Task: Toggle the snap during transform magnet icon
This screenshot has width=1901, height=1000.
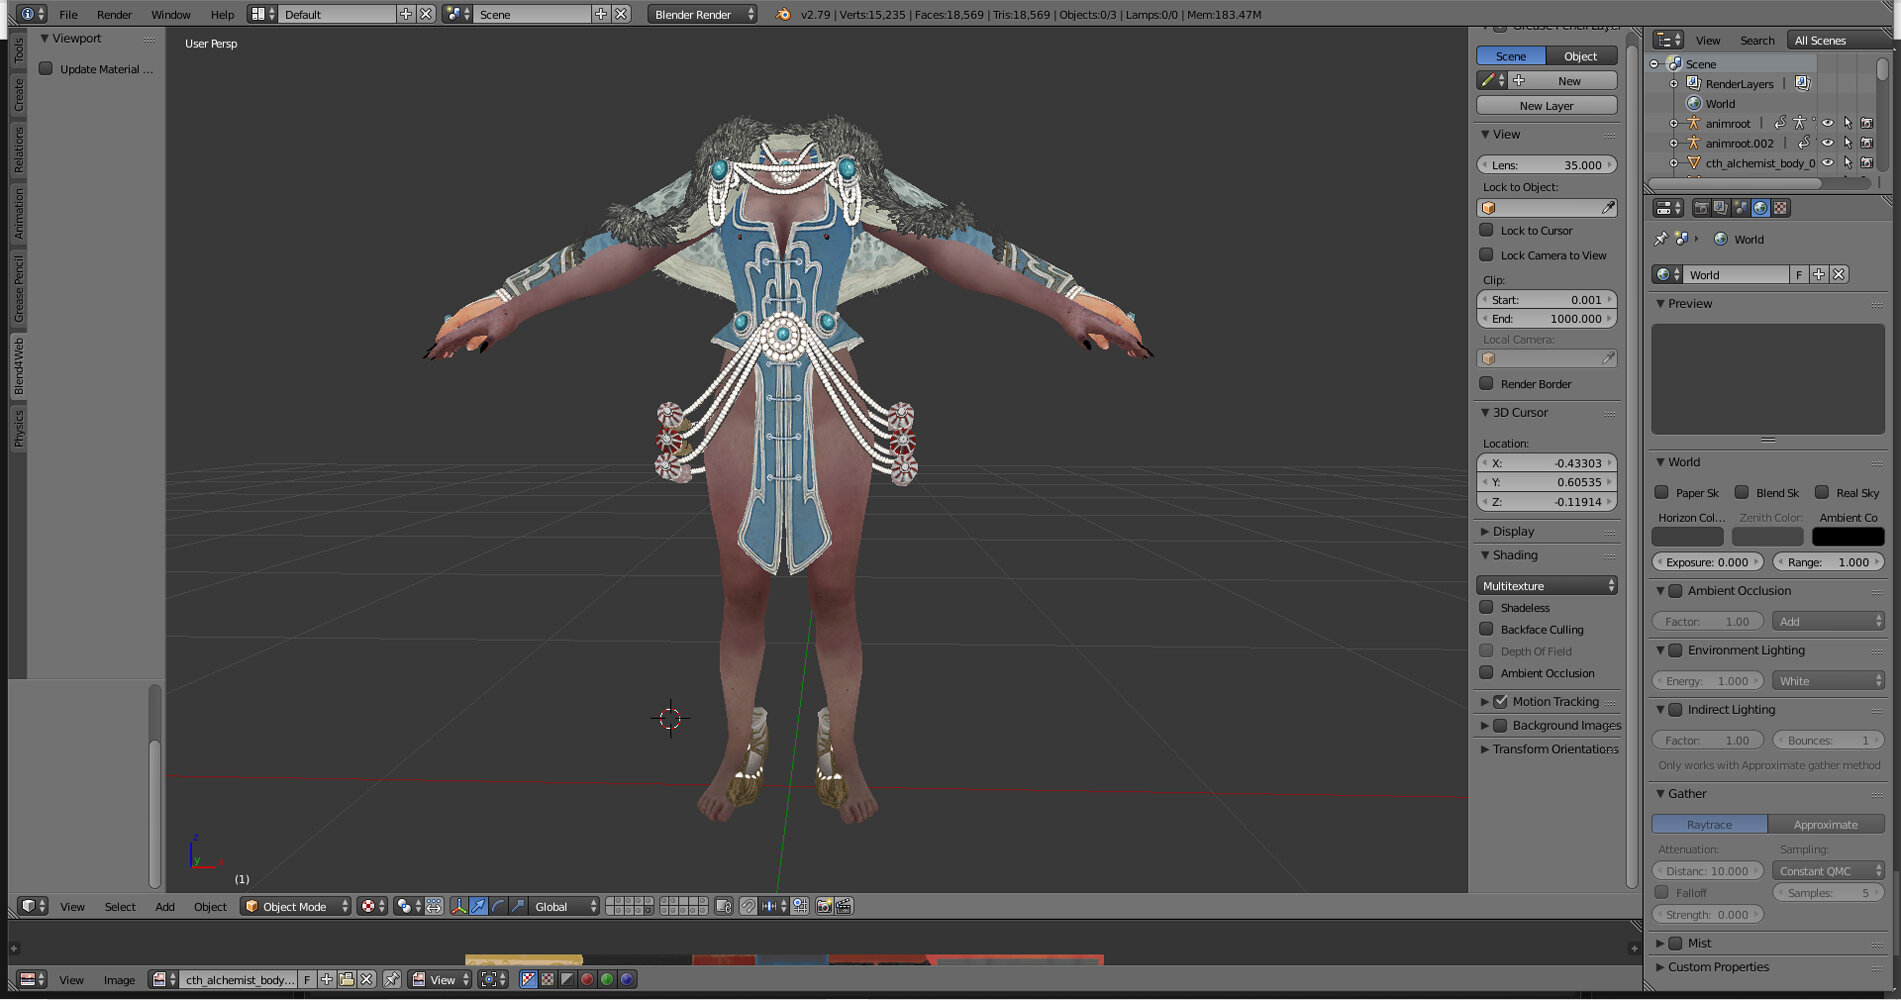Action: [748, 906]
